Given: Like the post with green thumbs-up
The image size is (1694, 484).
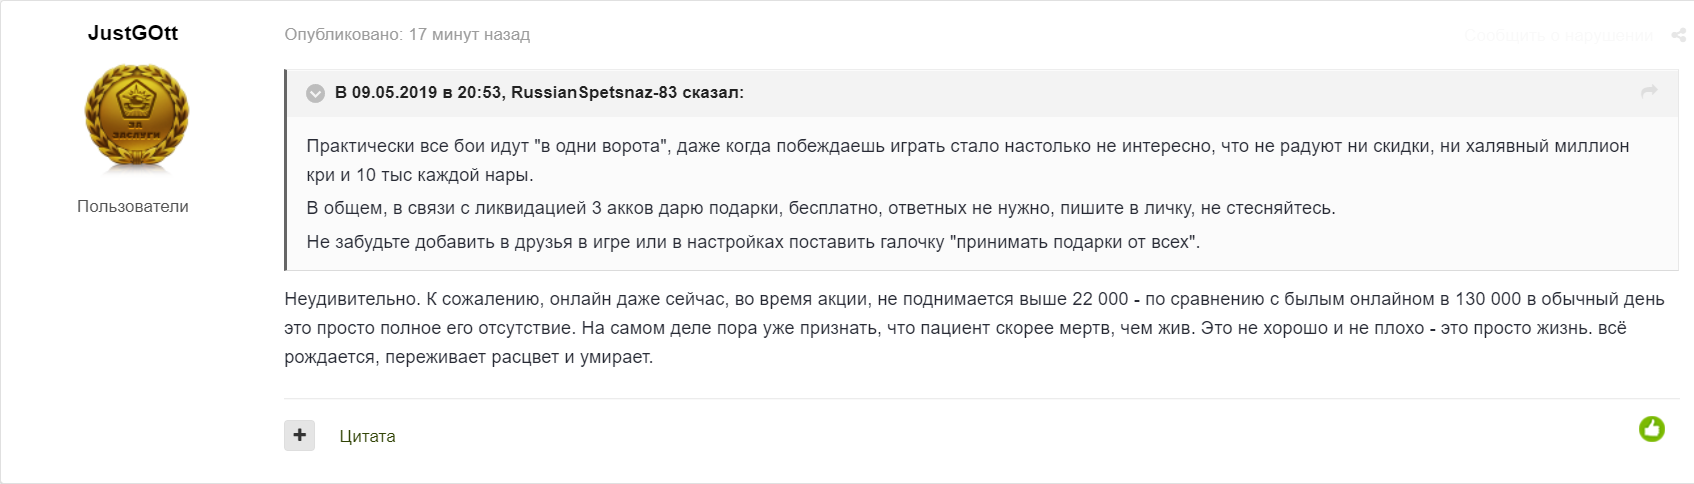Looking at the screenshot, I should [1651, 429].
